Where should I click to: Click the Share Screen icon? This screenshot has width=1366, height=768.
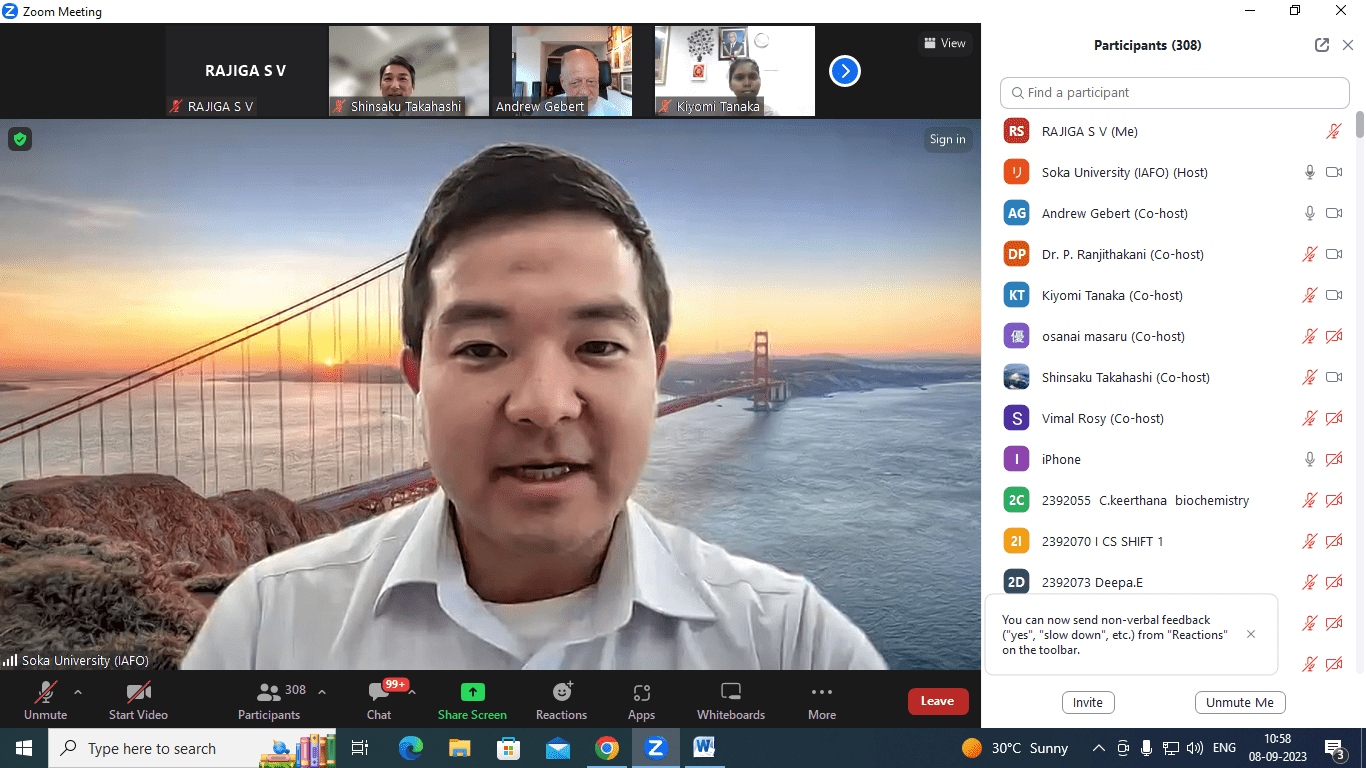pyautogui.click(x=472, y=700)
